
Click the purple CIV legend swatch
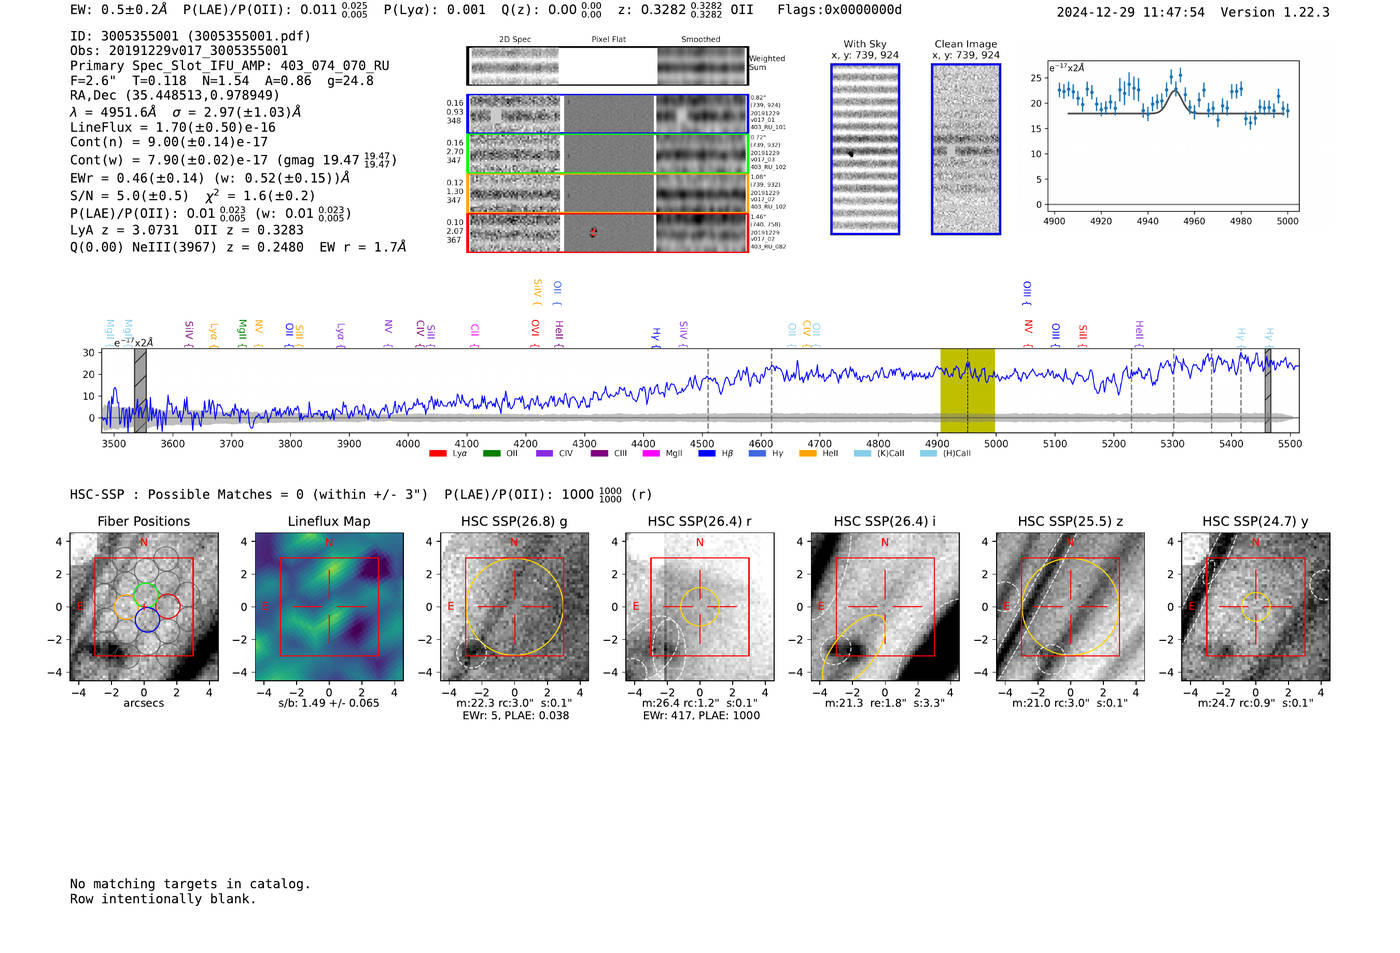[544, 454]
